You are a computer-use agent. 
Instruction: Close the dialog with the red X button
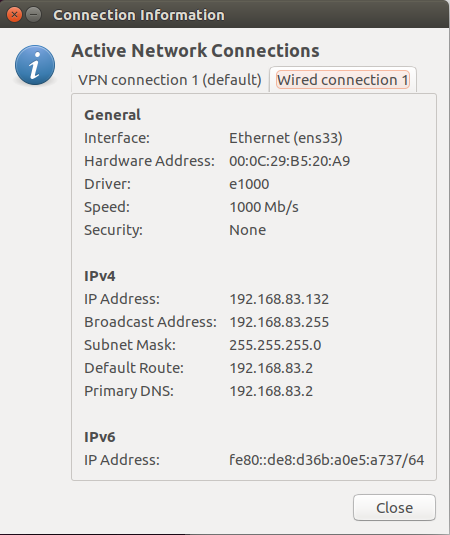click(x=14, y=15)
